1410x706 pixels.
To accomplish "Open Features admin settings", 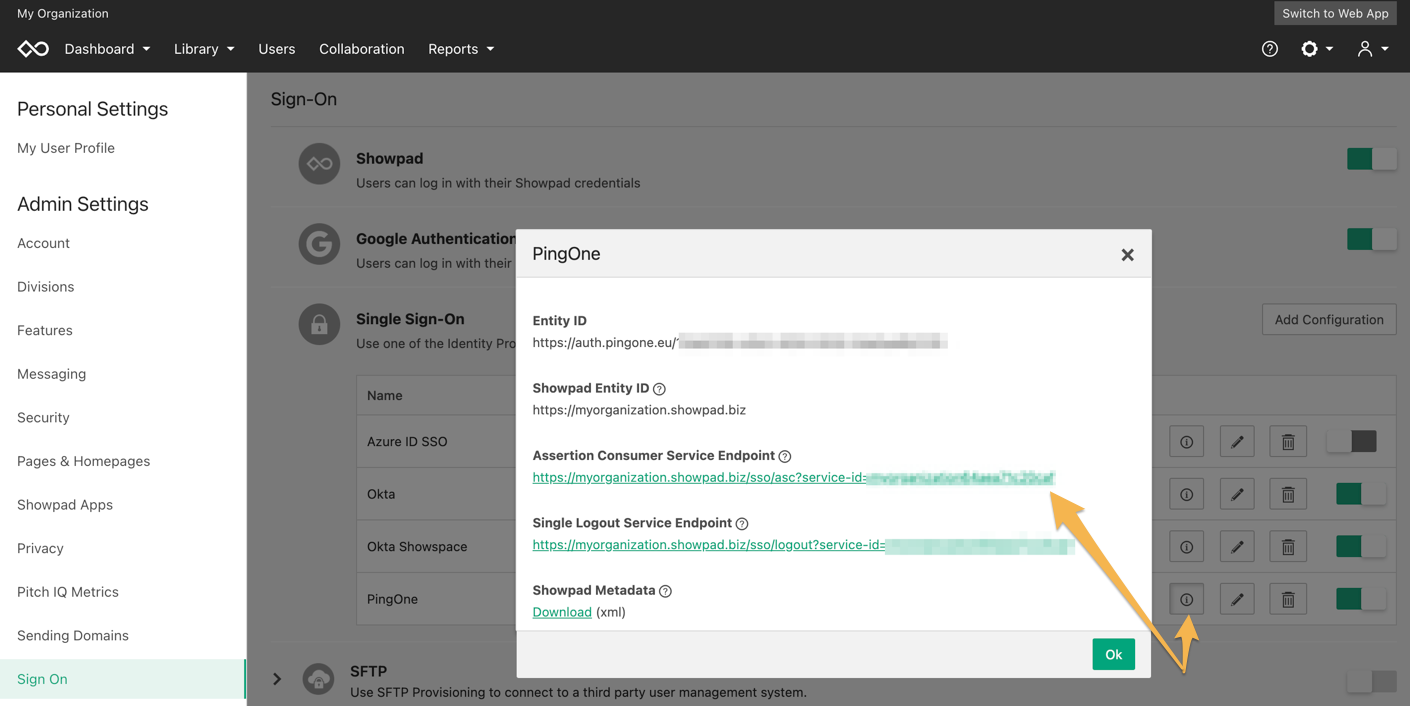I will point(45,330).
